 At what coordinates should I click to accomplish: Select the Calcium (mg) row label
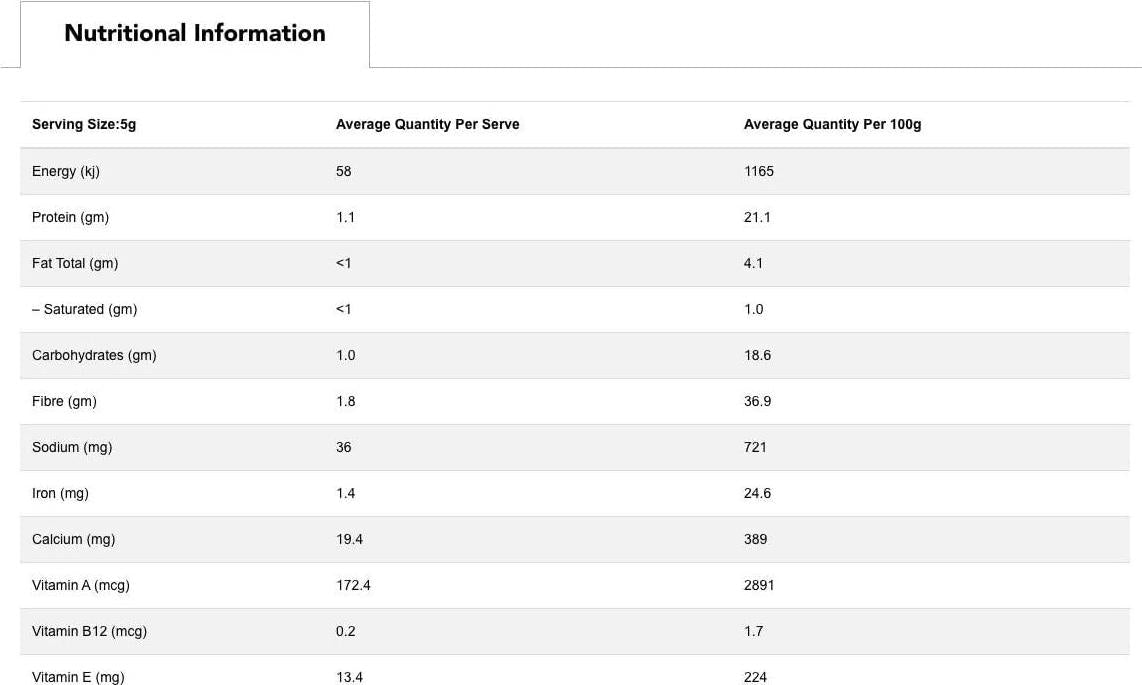tap(73, 539)
